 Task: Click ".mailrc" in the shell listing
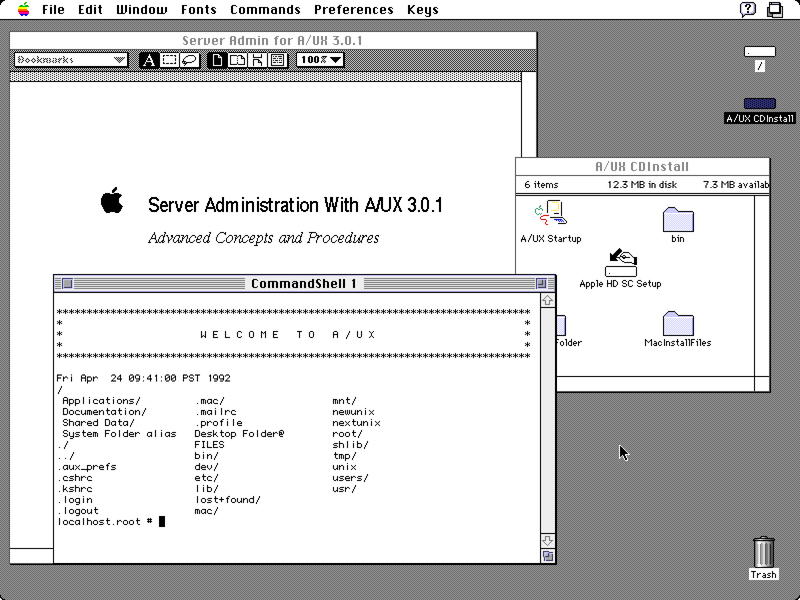click(x=215, y=412)
